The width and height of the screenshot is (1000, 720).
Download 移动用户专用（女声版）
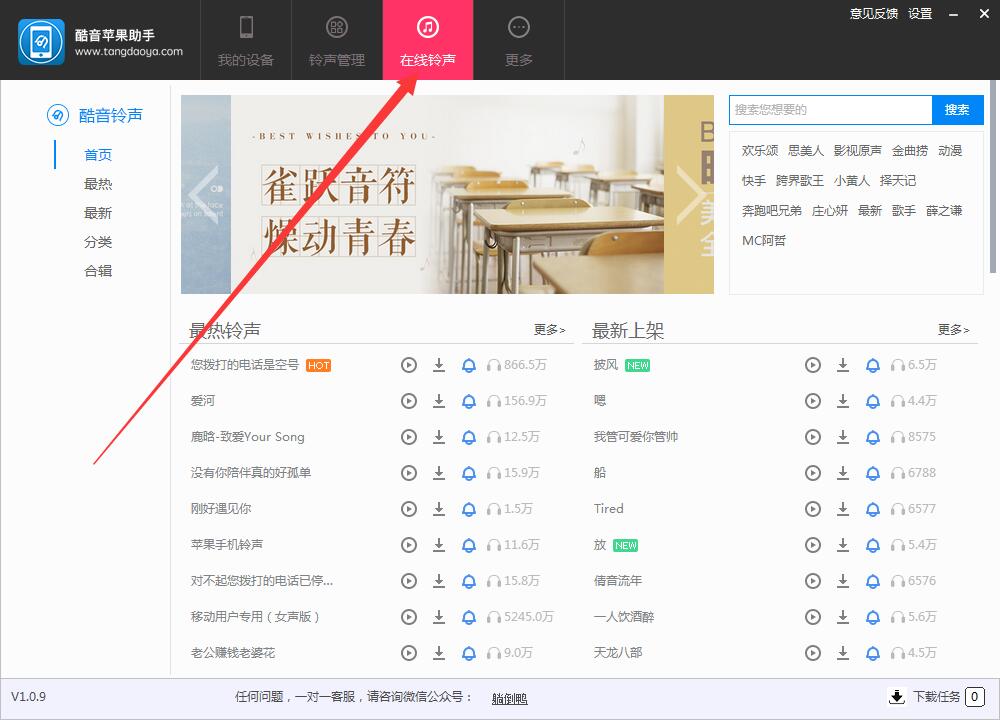coord(439,617)
